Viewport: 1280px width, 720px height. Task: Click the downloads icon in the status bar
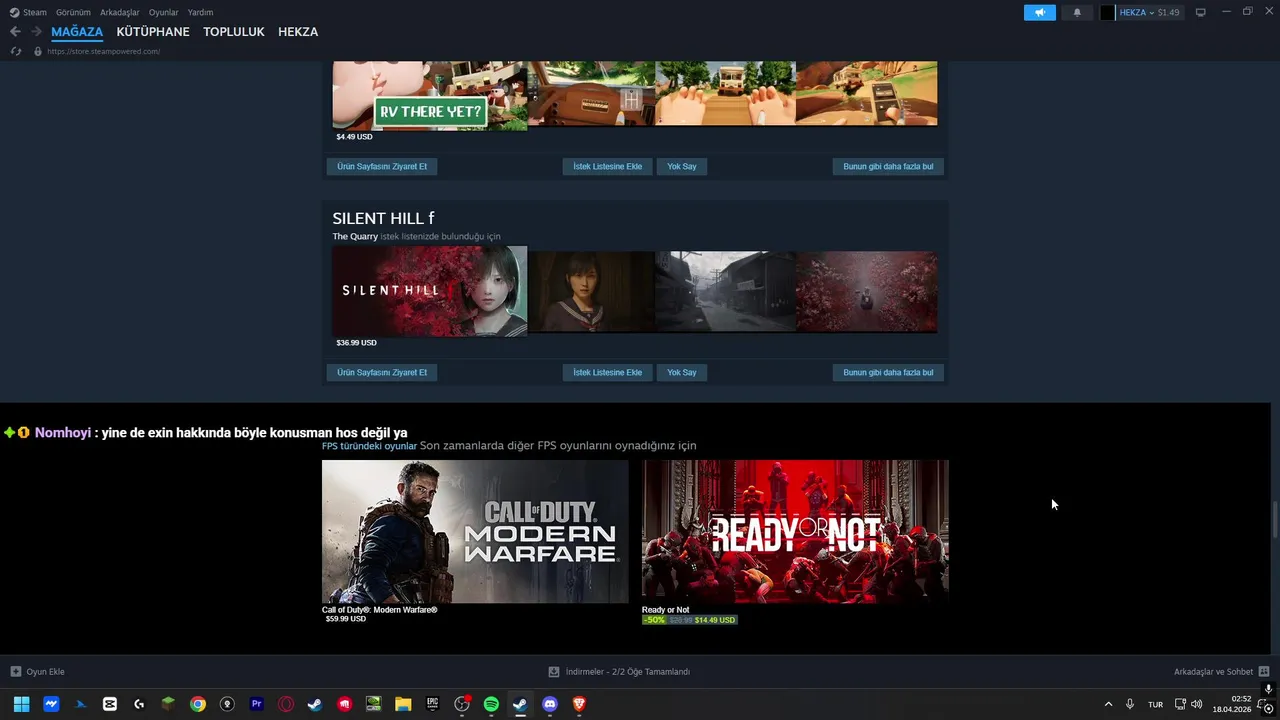554,672
